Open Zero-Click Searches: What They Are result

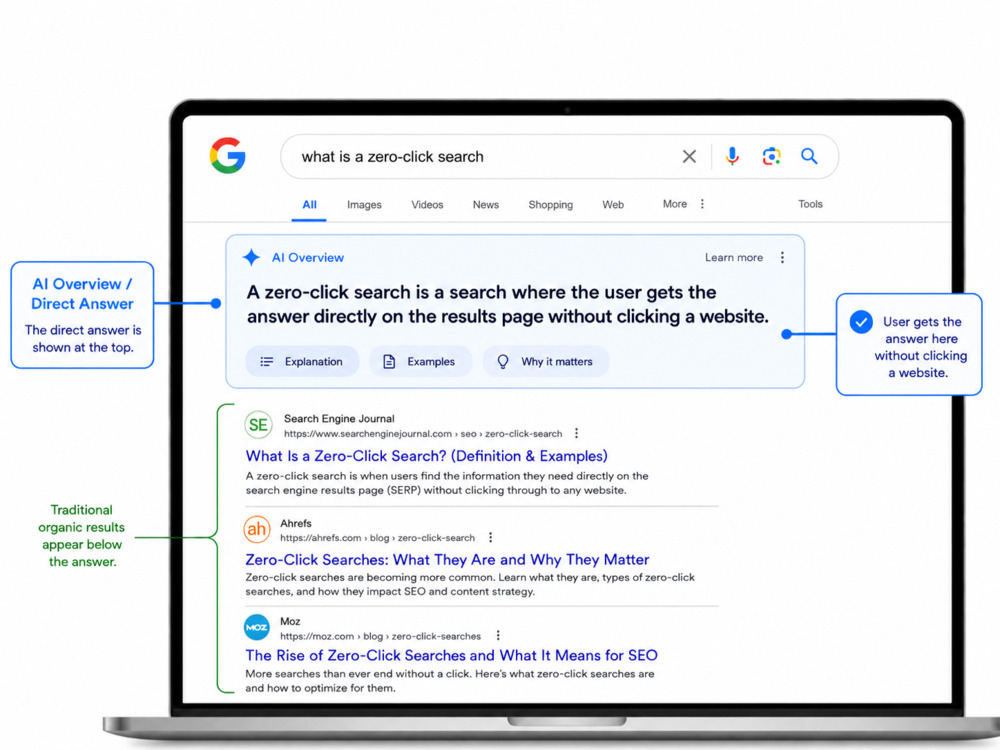pos(447,560)
